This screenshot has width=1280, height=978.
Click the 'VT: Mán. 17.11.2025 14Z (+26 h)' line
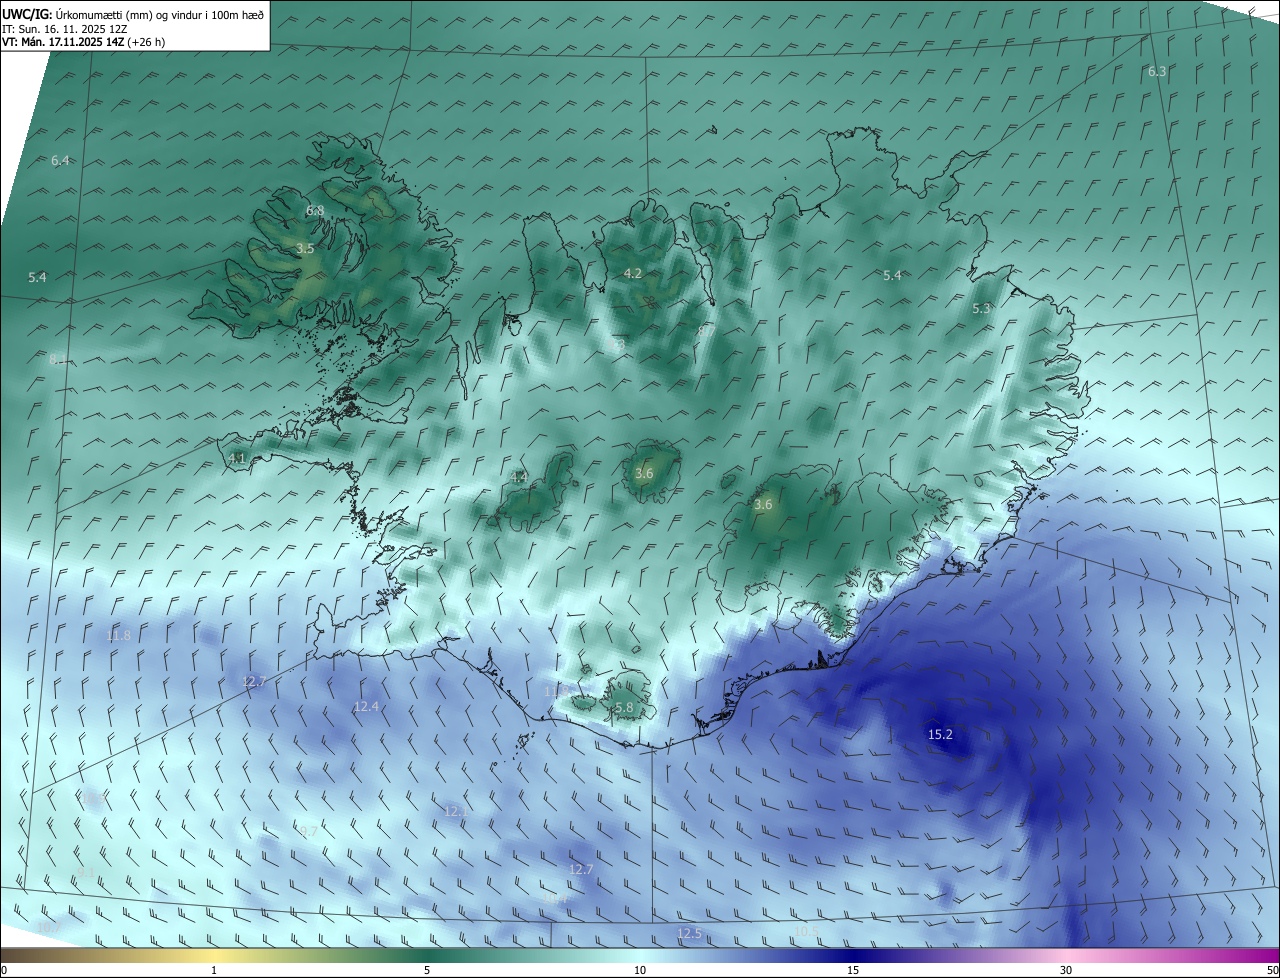(x=84, y=42)
